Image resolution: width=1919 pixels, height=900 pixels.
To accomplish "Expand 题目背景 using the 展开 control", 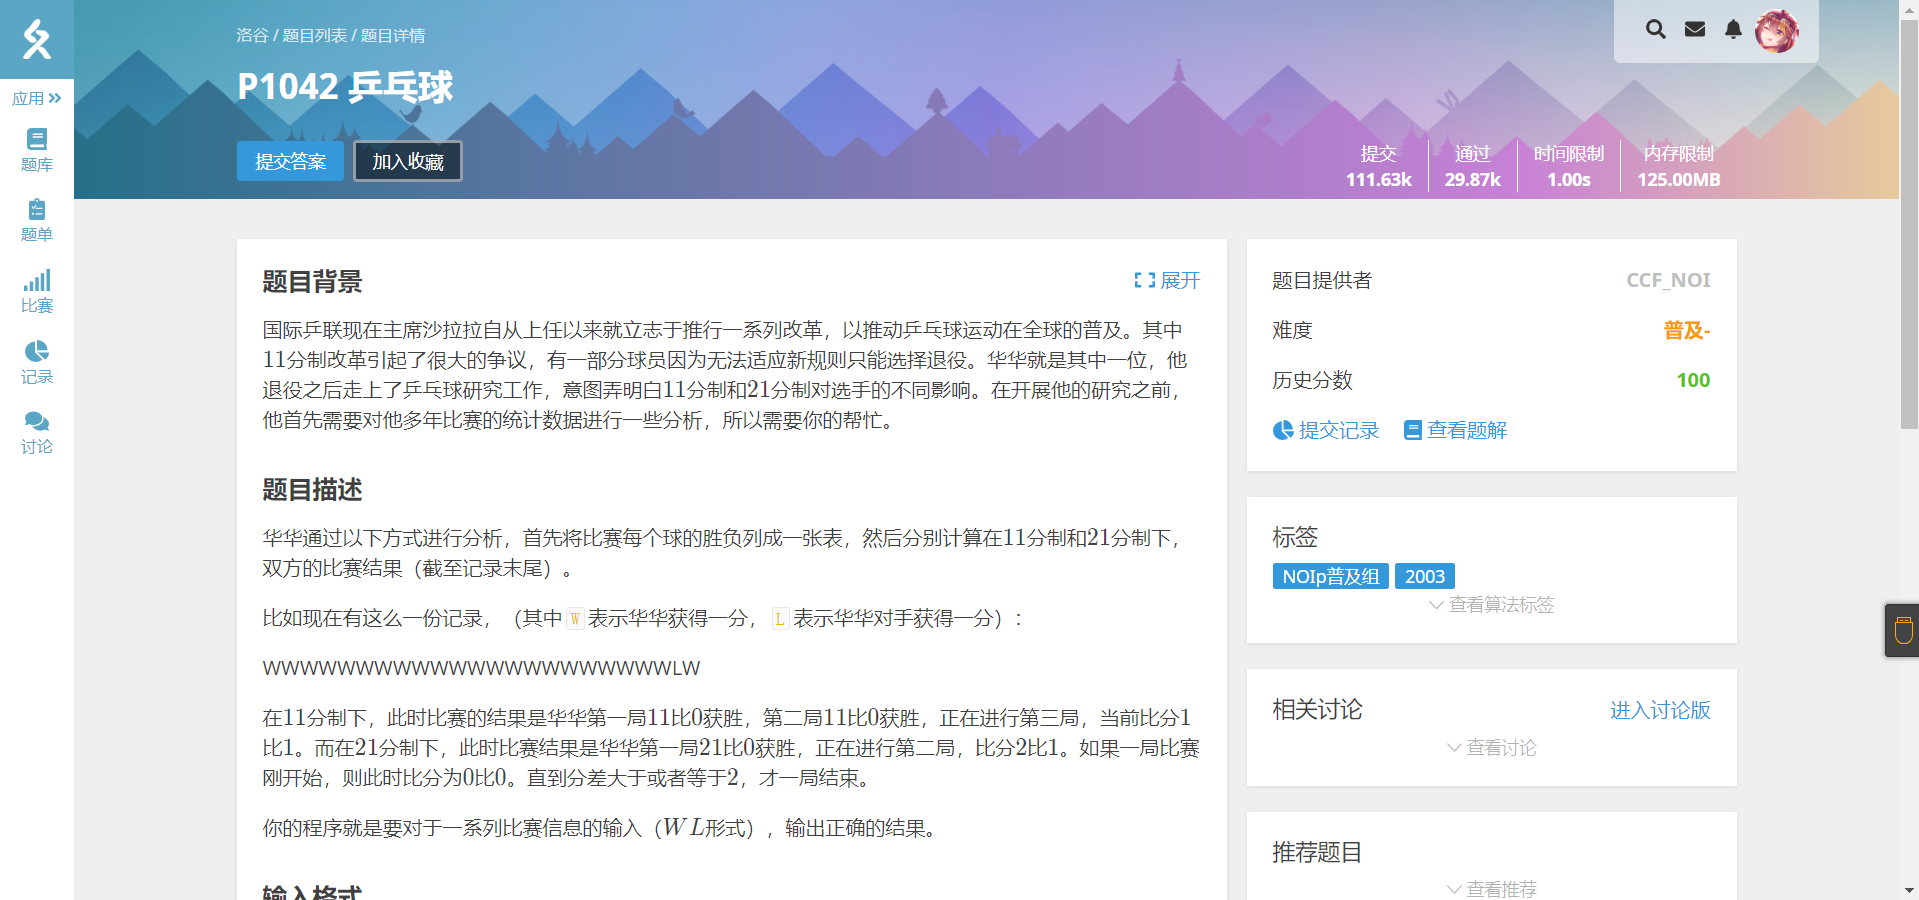I will click(x=1168, y=281).
